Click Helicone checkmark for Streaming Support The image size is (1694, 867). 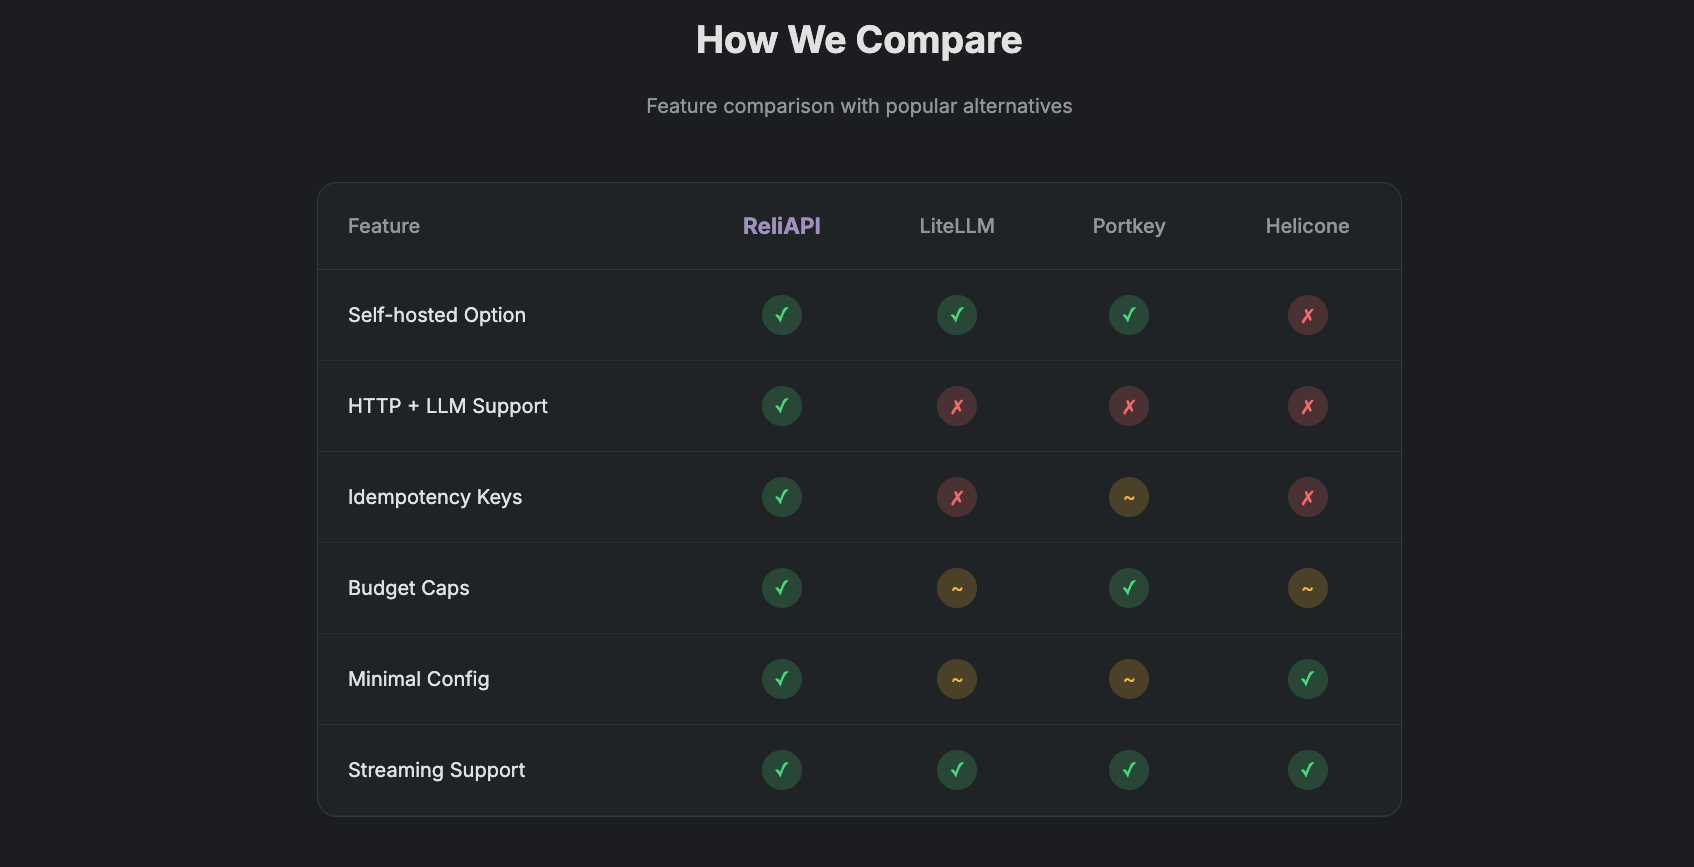[x=1308, y=770]
